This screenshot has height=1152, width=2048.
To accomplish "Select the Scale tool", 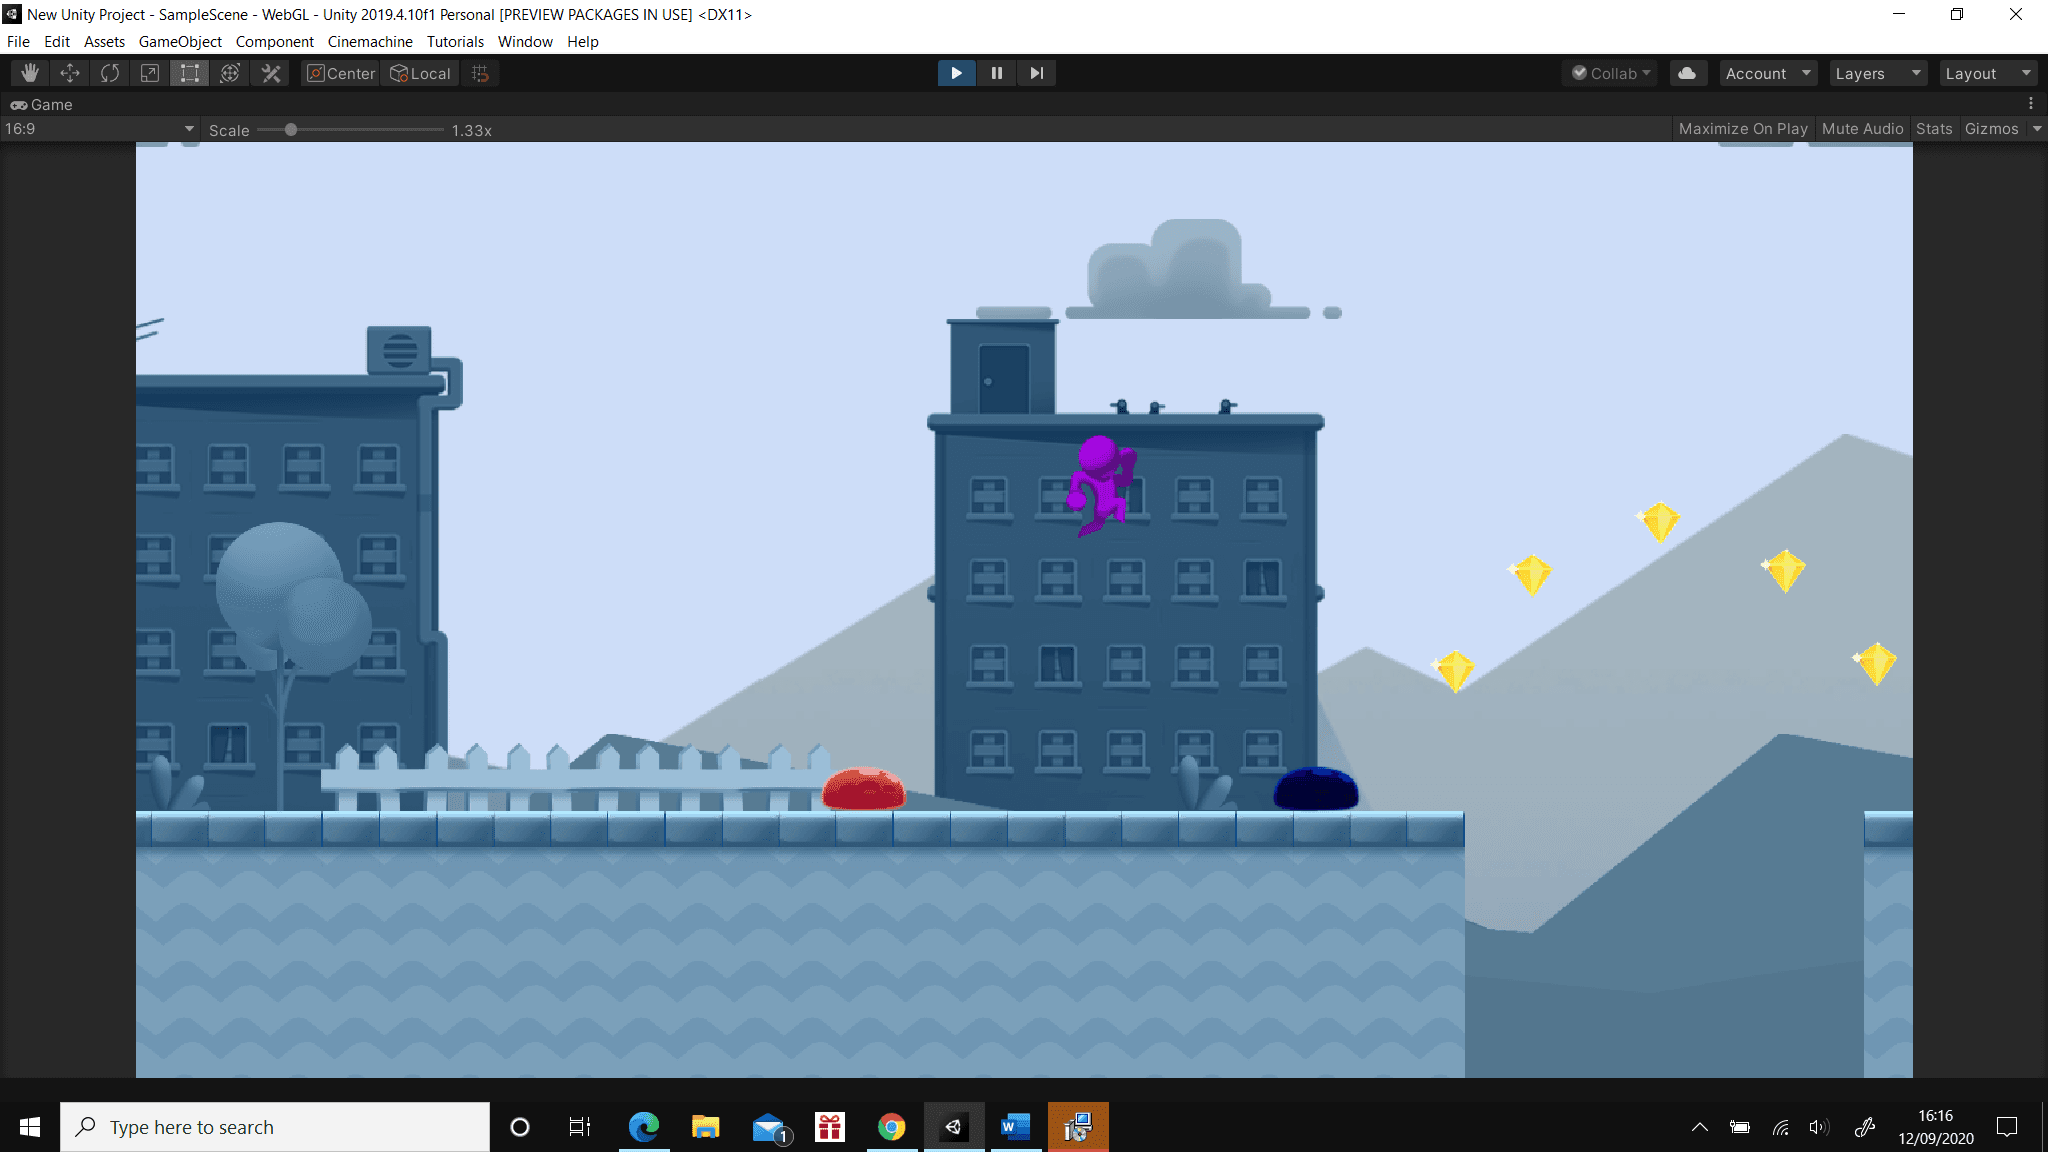I will pos(150,73).
